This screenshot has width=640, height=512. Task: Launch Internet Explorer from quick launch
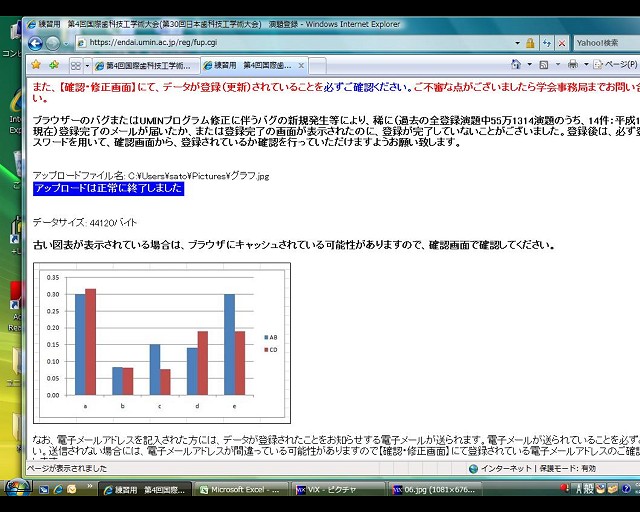tap(58, 490)
